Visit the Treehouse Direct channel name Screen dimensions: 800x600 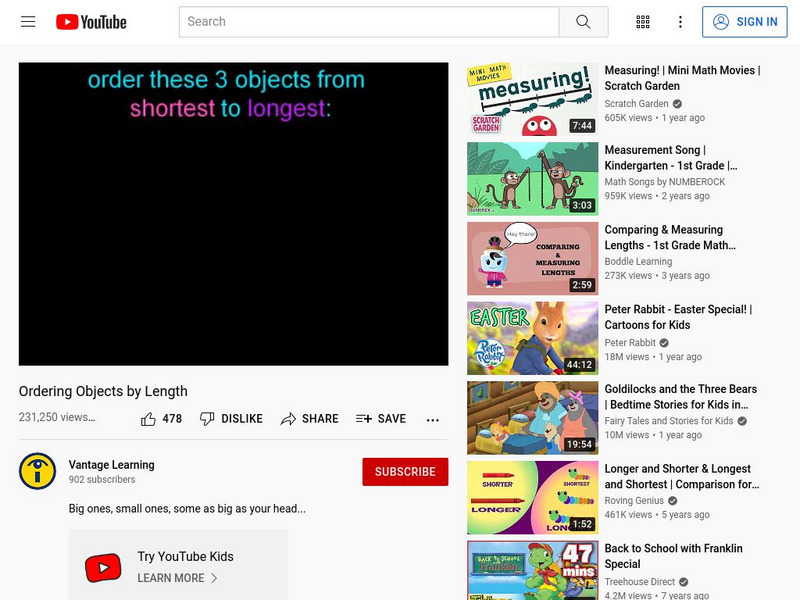click(x=640, y=582)
